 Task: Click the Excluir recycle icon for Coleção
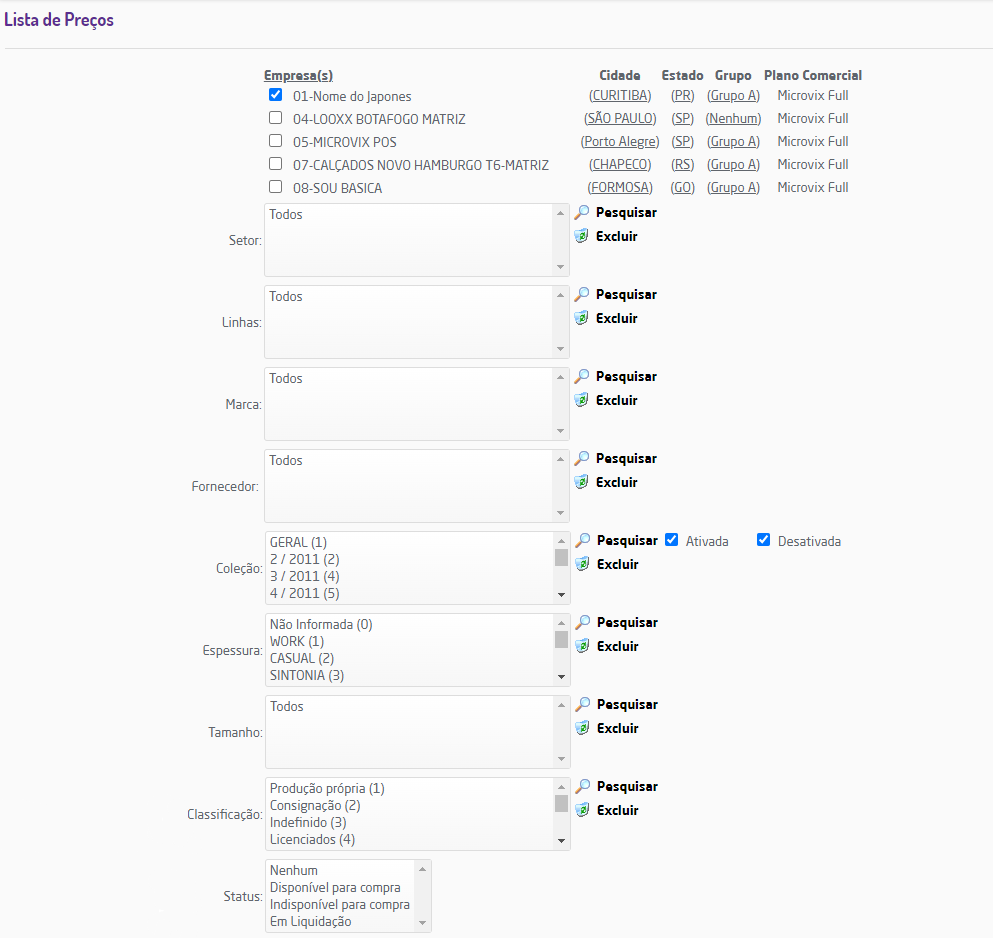pos(582,564)
